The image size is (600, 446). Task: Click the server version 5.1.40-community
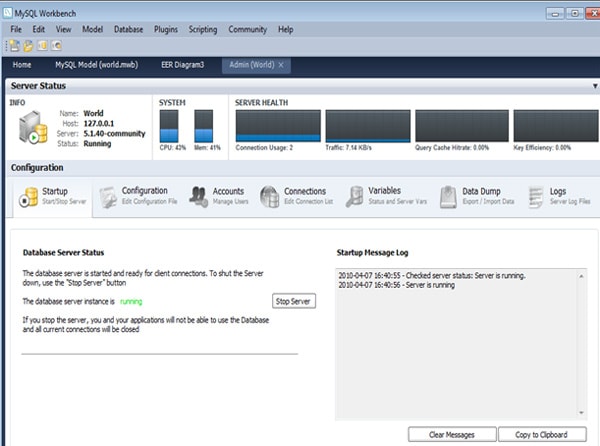pos(114,133)
